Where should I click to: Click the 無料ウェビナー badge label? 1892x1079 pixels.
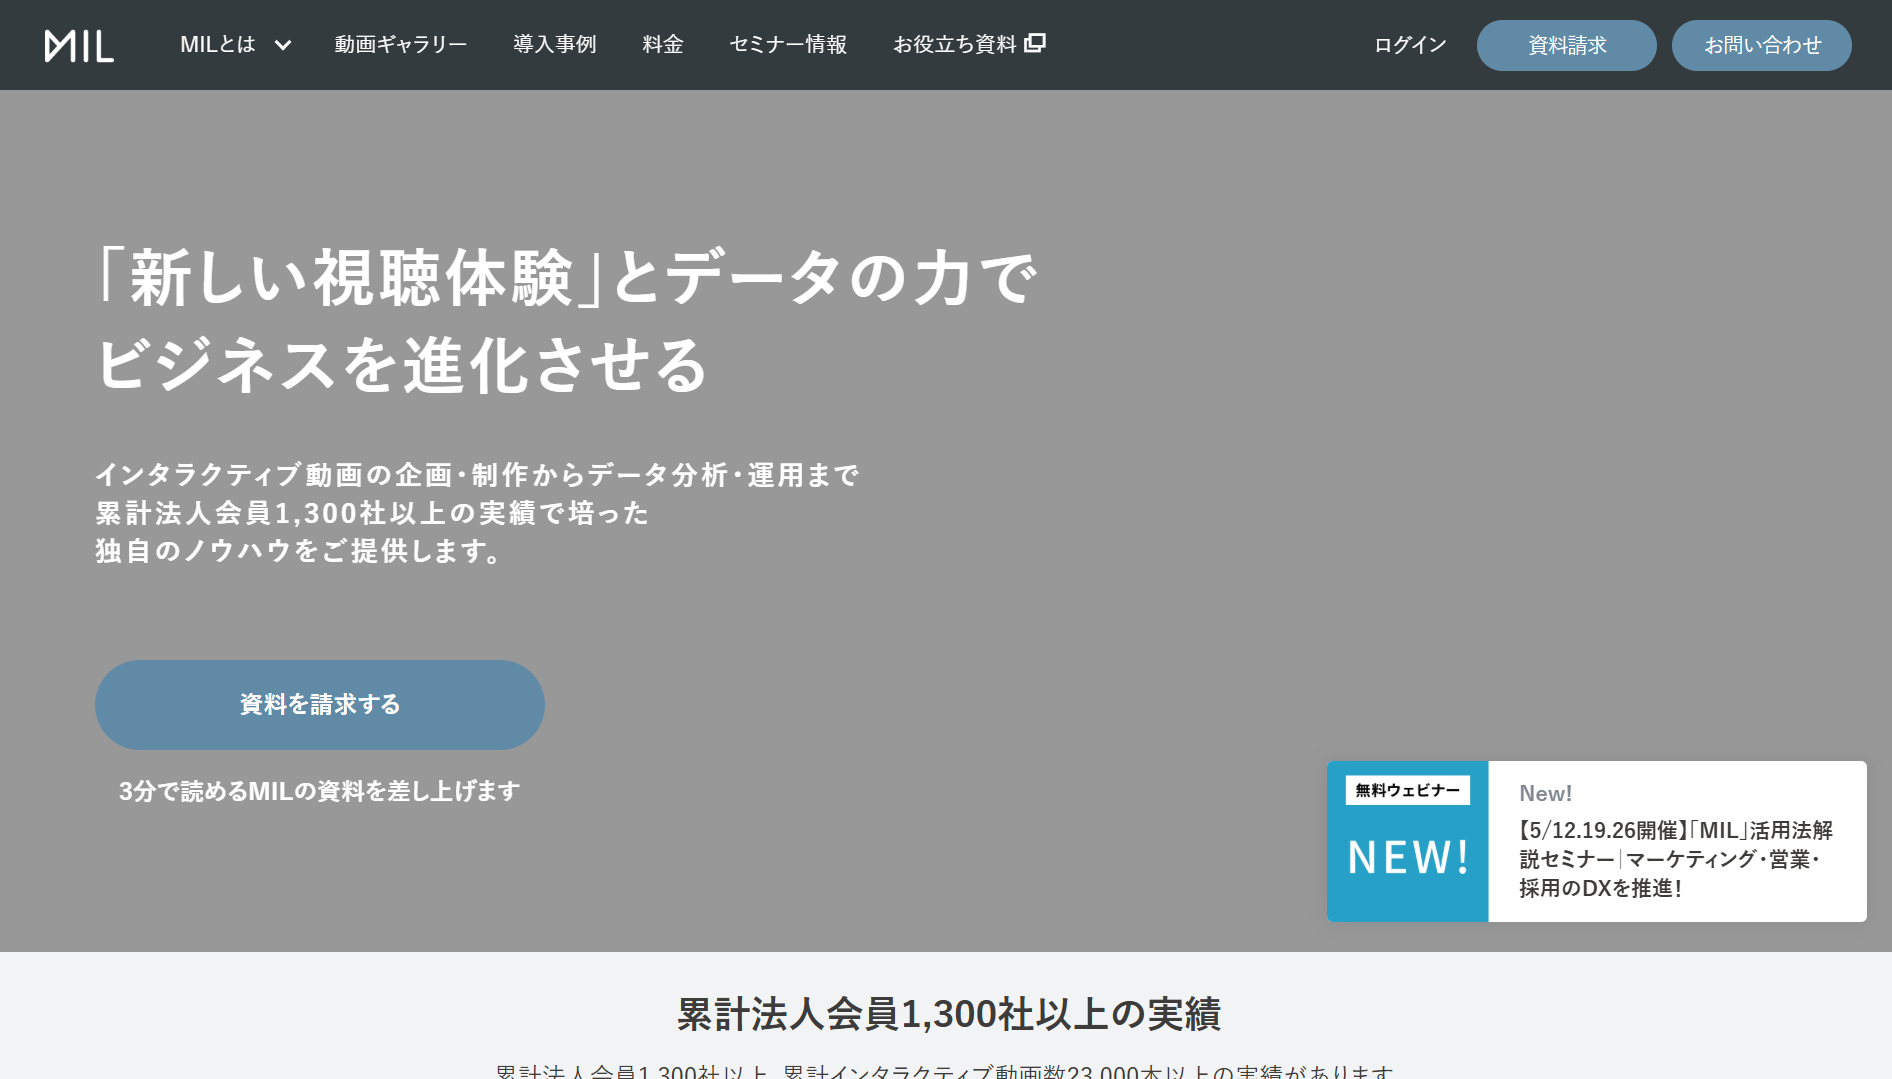[1408, 790]
